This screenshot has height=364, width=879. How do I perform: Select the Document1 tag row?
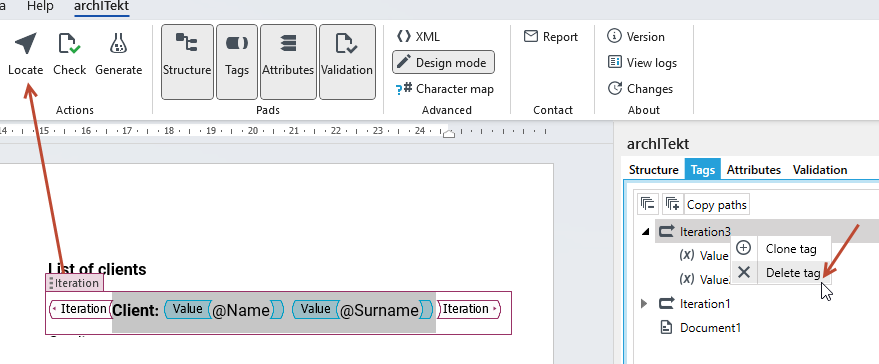(x=710, y=328)
